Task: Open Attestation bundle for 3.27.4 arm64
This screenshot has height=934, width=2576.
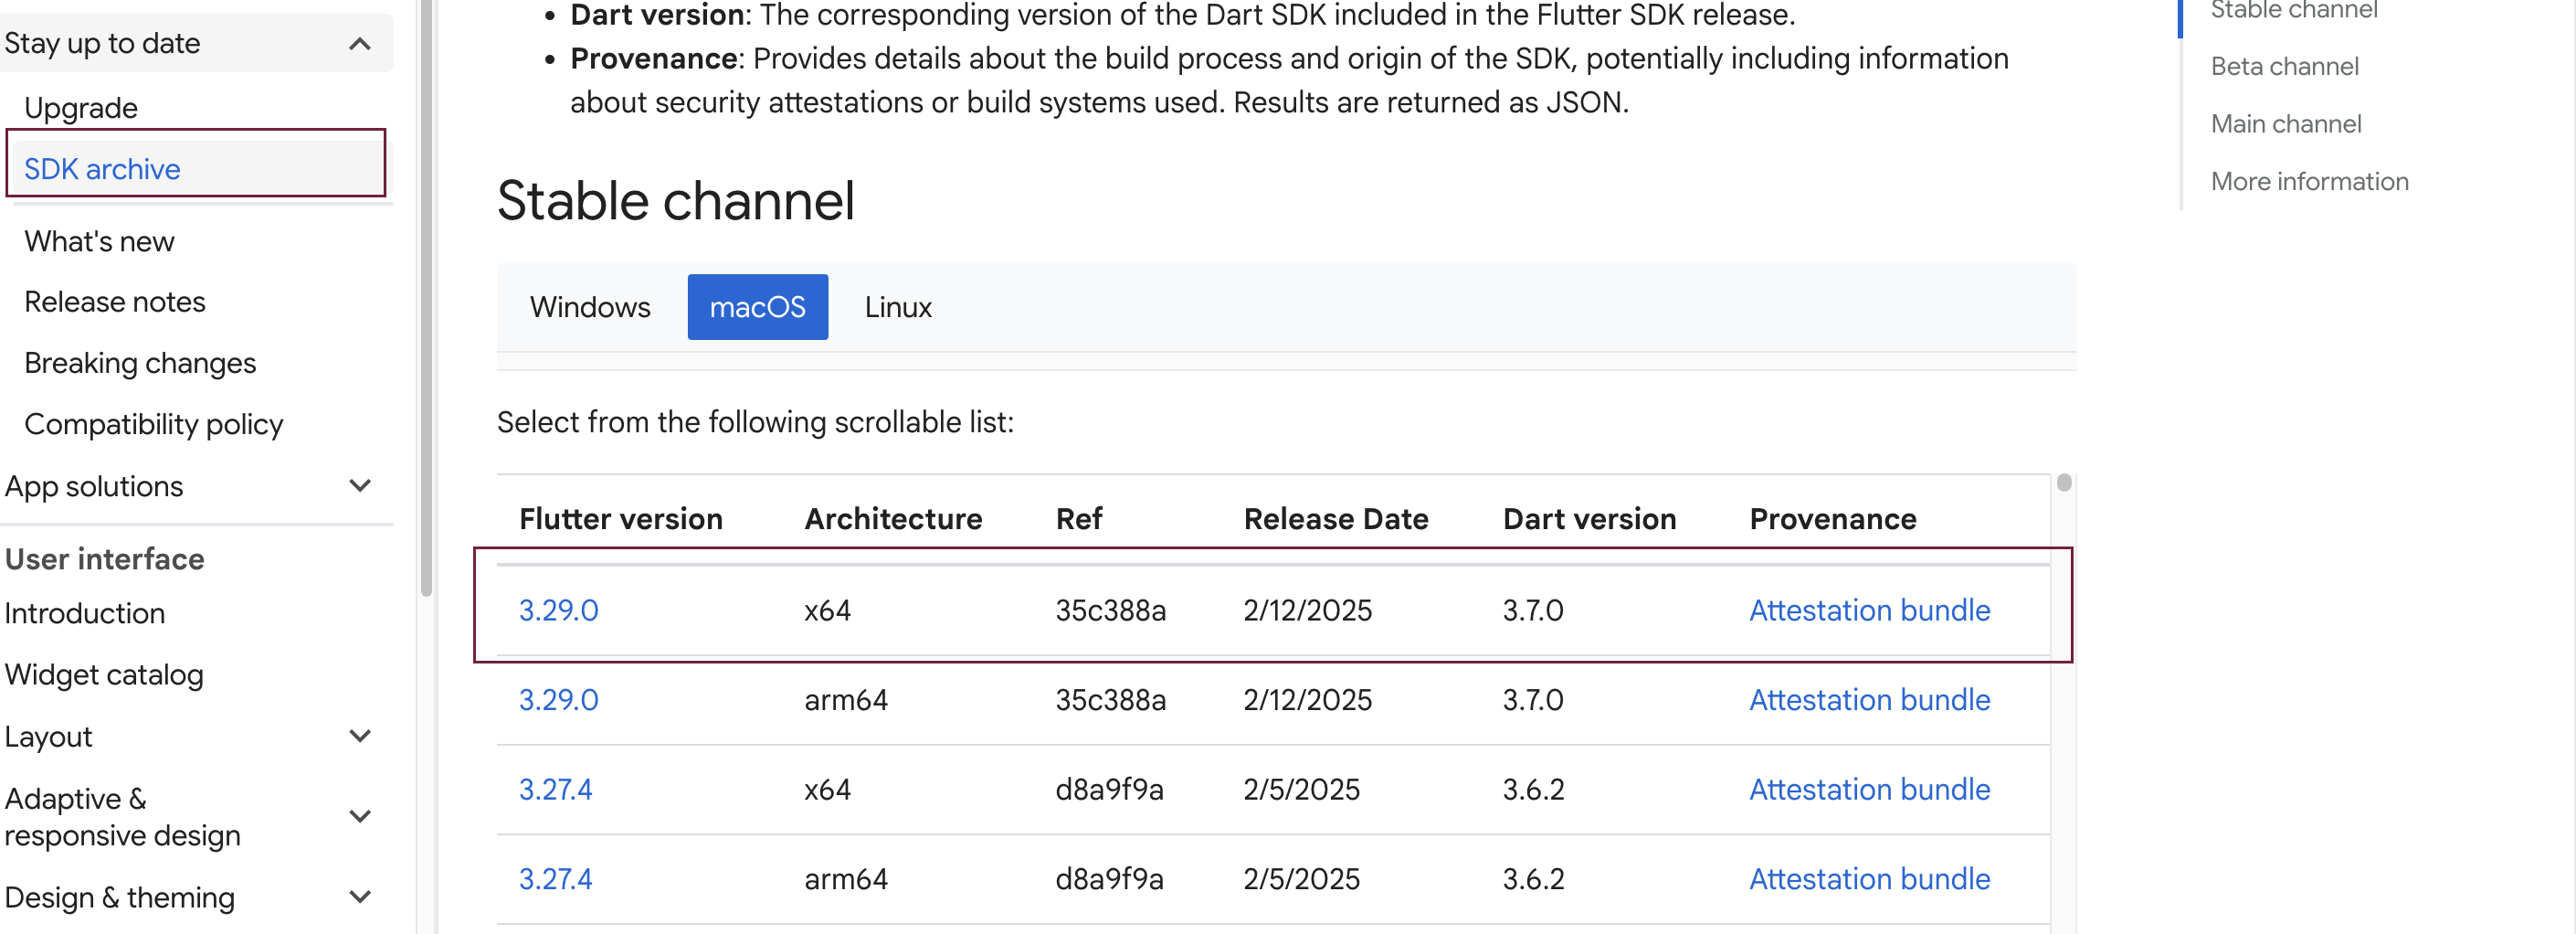Action: click(x=1869, y=879)
